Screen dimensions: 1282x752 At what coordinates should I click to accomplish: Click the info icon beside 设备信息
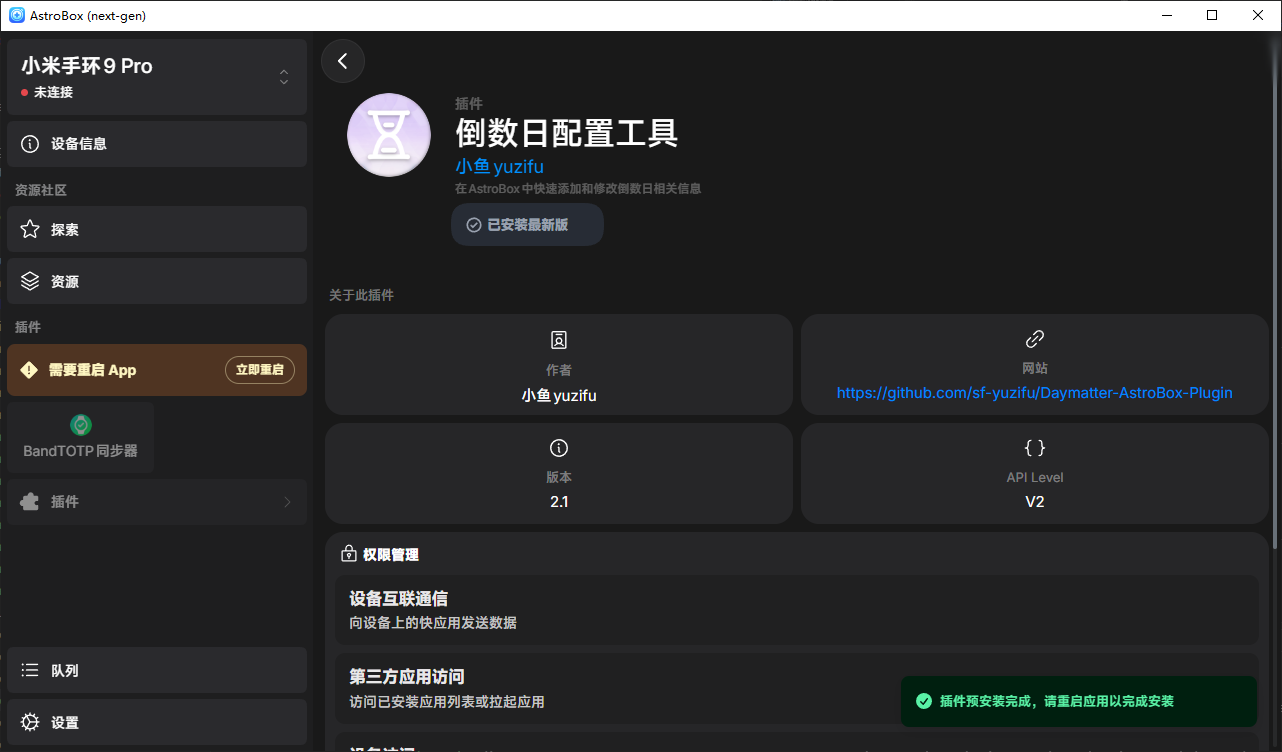click(30, 144)
